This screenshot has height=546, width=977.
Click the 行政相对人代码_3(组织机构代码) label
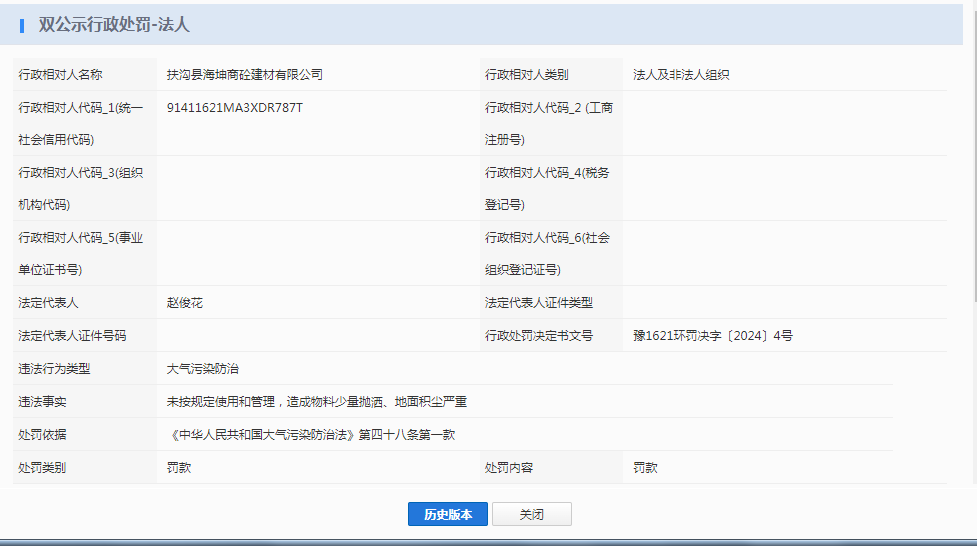click(x=81, y=188)
